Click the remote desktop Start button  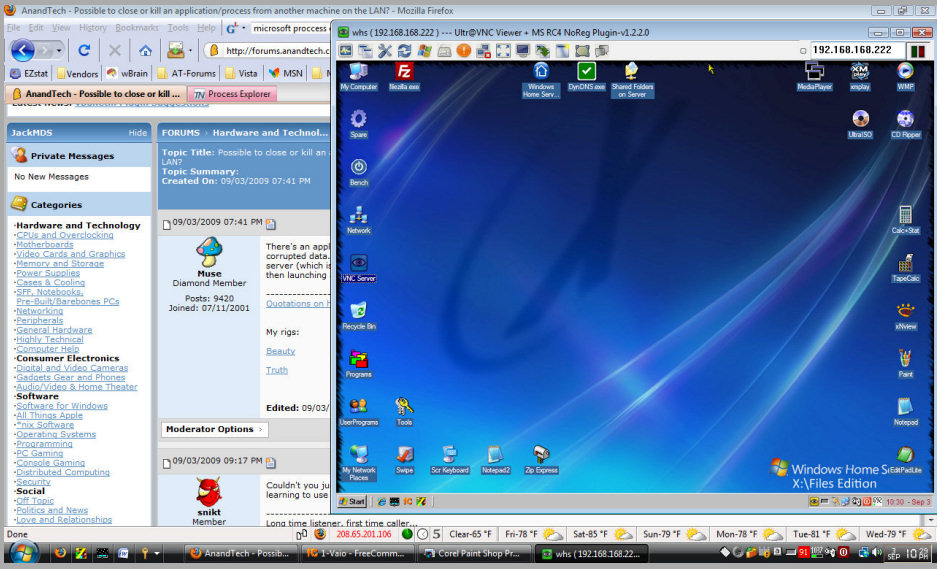(x=352, y=501)
